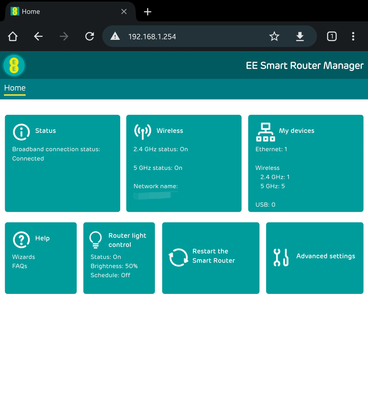
Task: Open the FAQs link
Action: [x=19, y=266]
